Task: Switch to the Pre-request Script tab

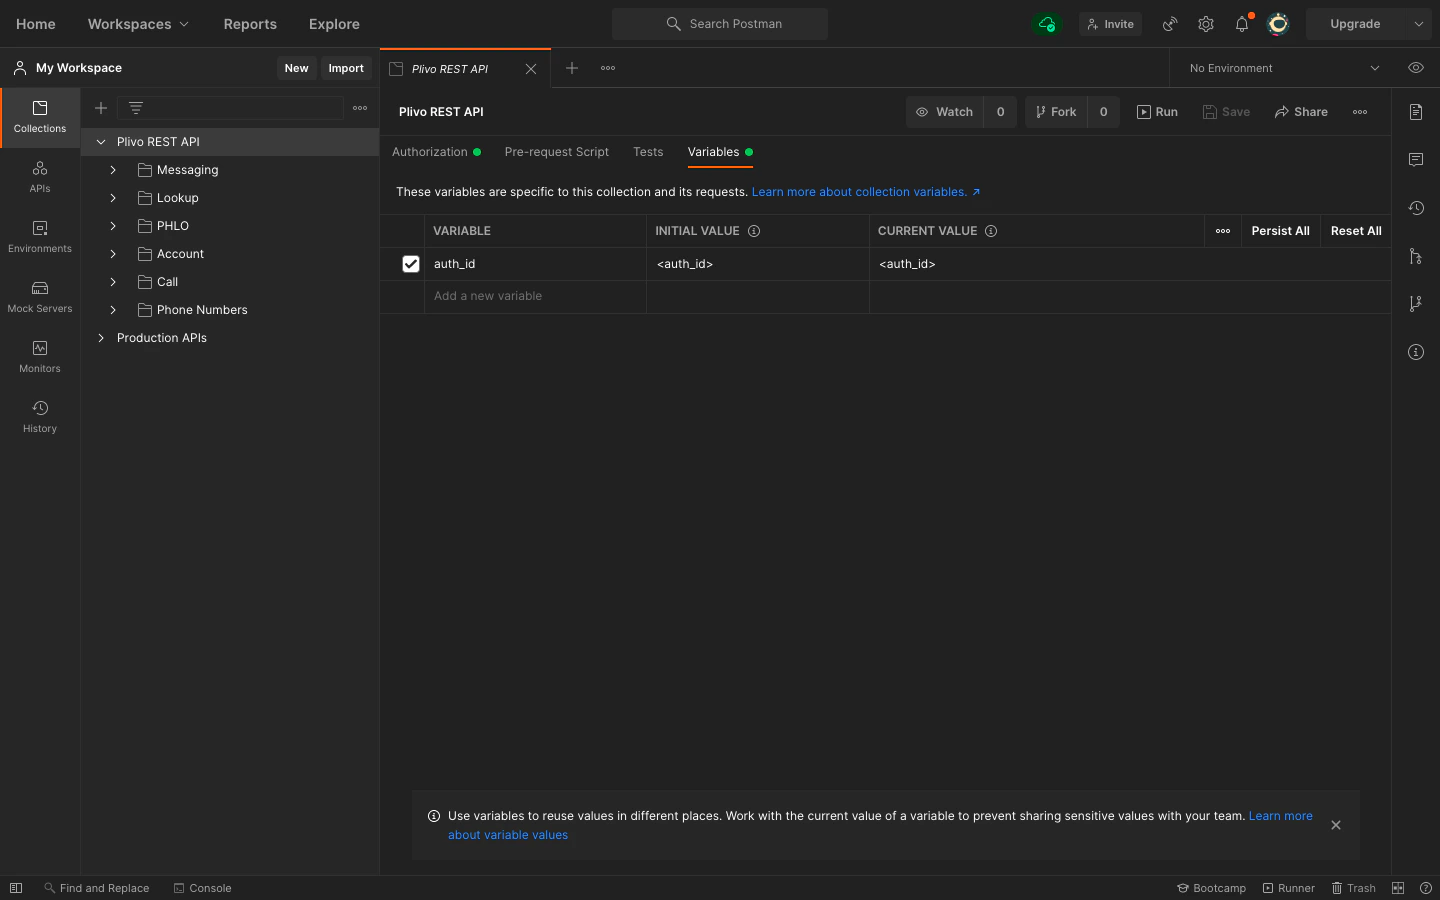Action: [x=556, y=152]
